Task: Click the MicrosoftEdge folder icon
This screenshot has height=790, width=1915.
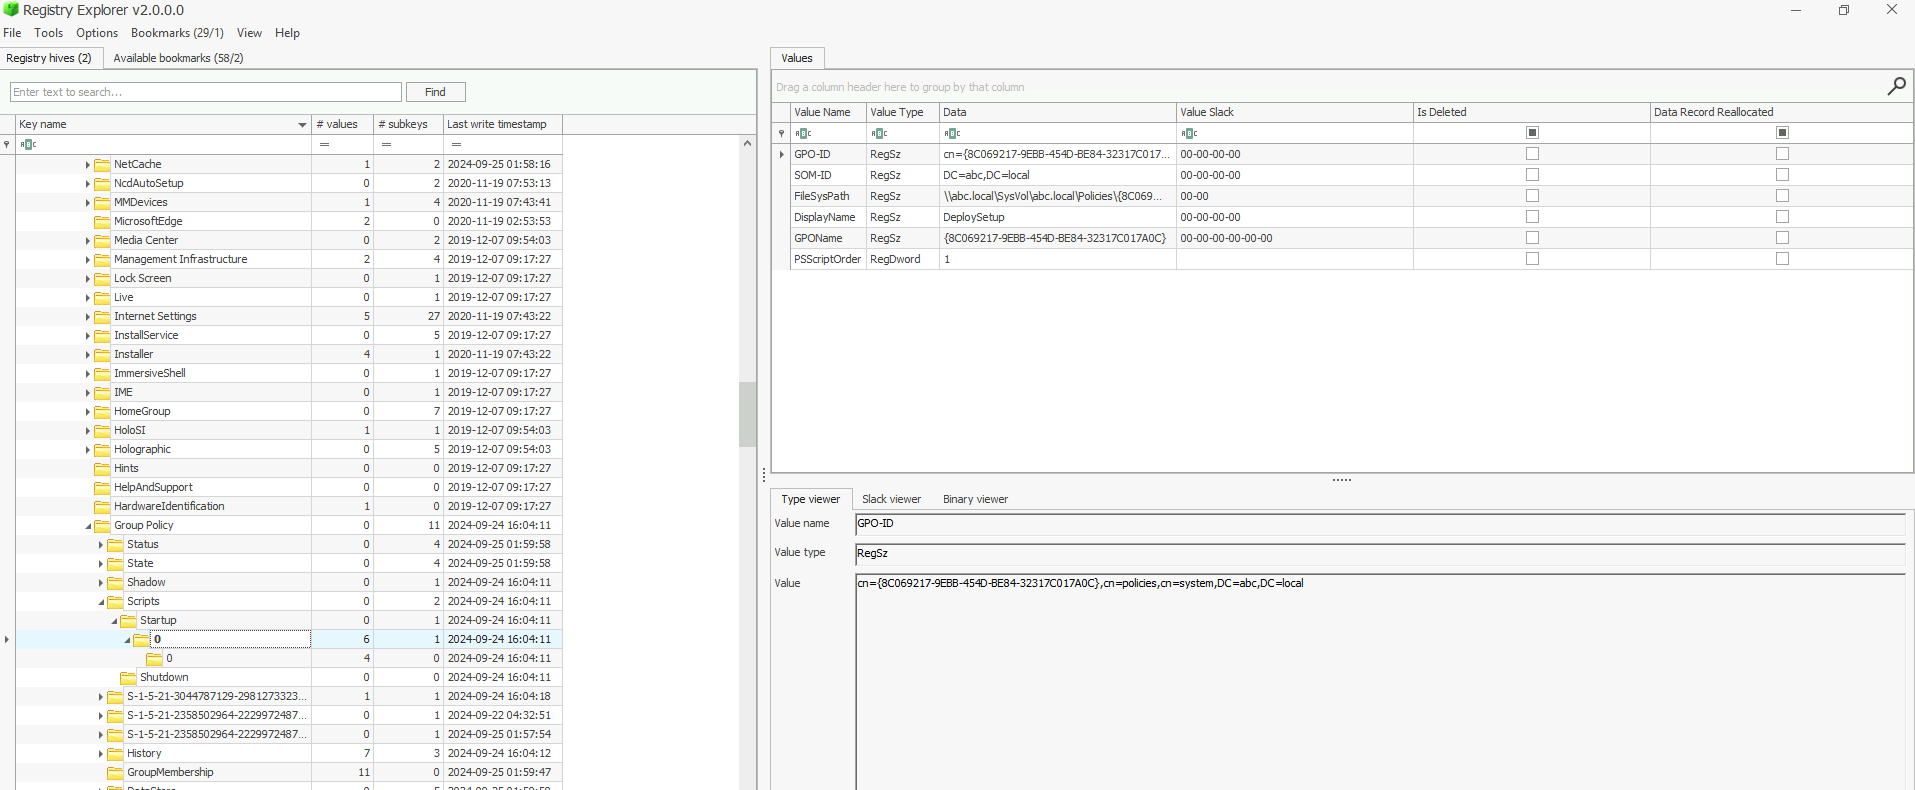Action: (x=102, y=221)
